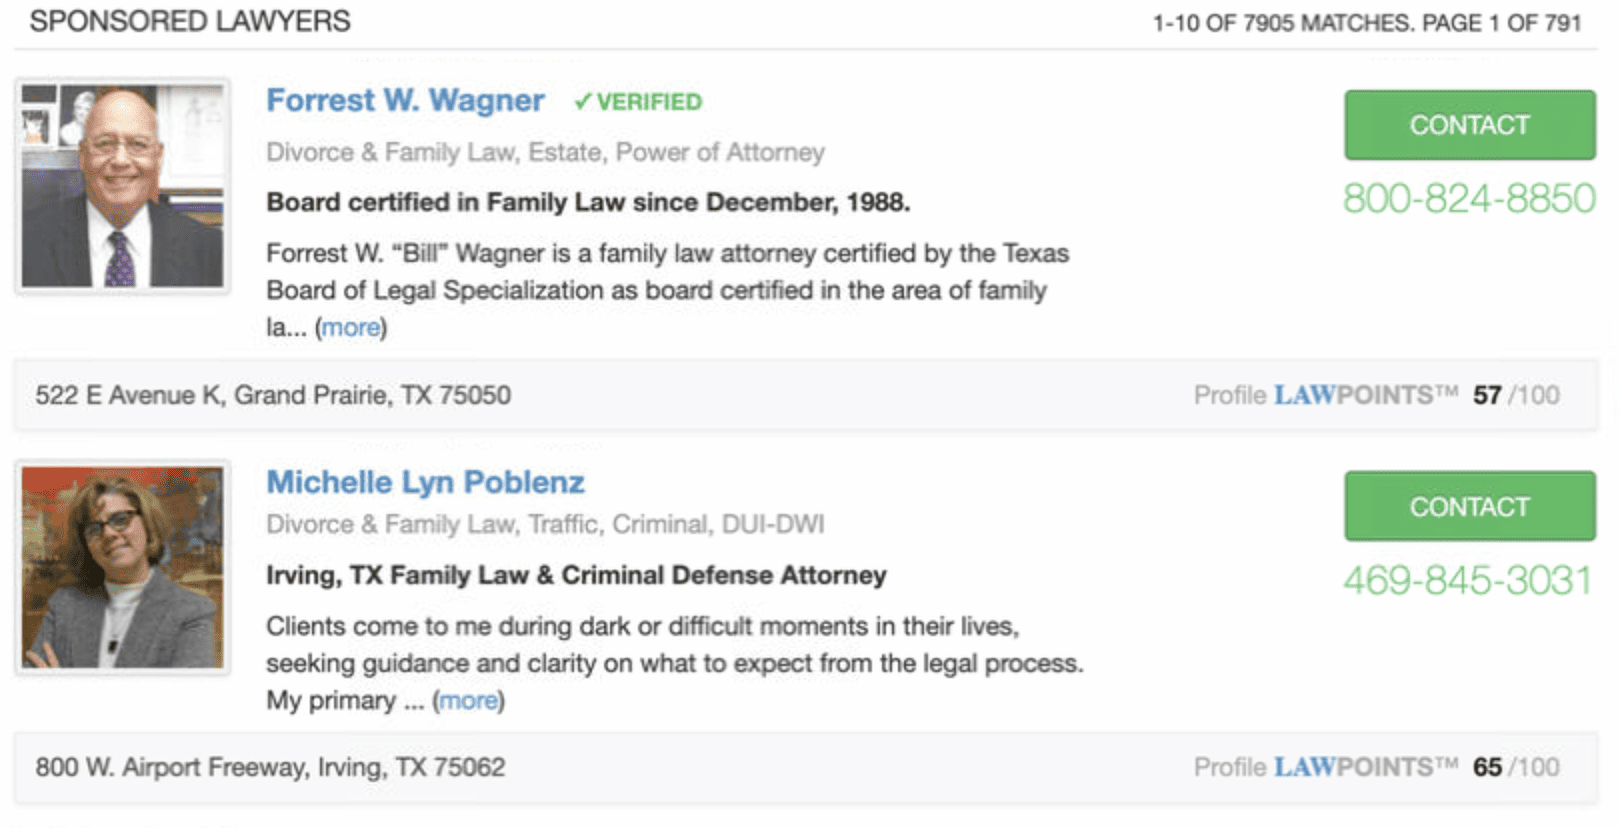Image resolution: width=1620 pixels, height=828 pixels.
Task: Click Irving, TX Family Law & Criminal Defense headline
Action: click(x=576, y=575)
